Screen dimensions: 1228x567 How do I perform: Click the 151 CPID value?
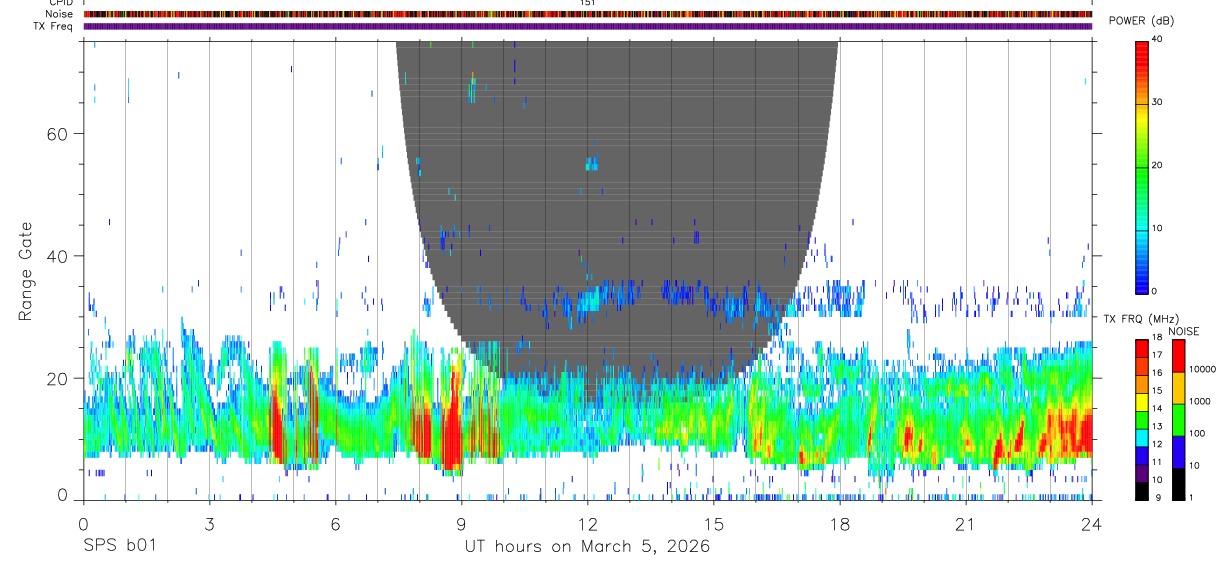(x=588, y=3)
